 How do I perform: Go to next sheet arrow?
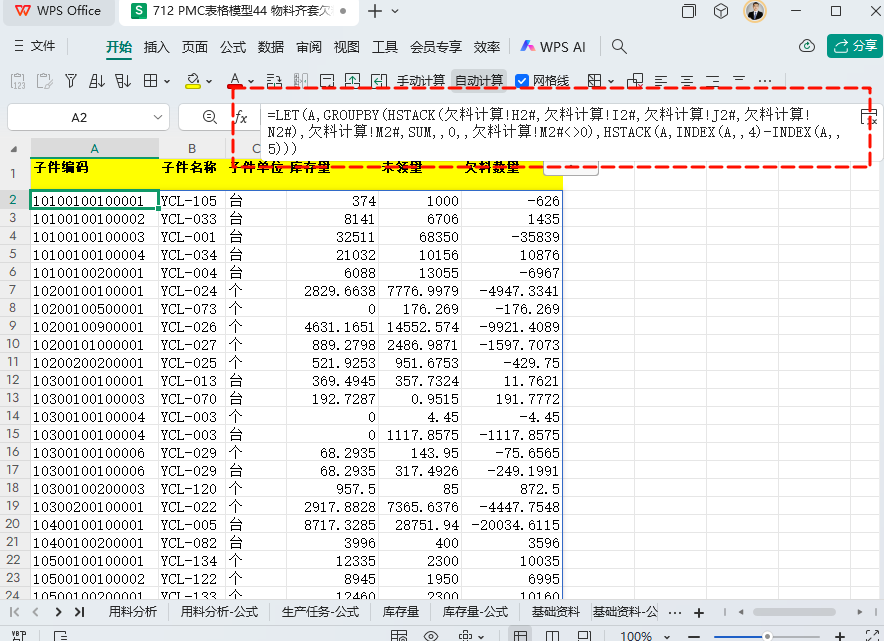tap(58, 612)
